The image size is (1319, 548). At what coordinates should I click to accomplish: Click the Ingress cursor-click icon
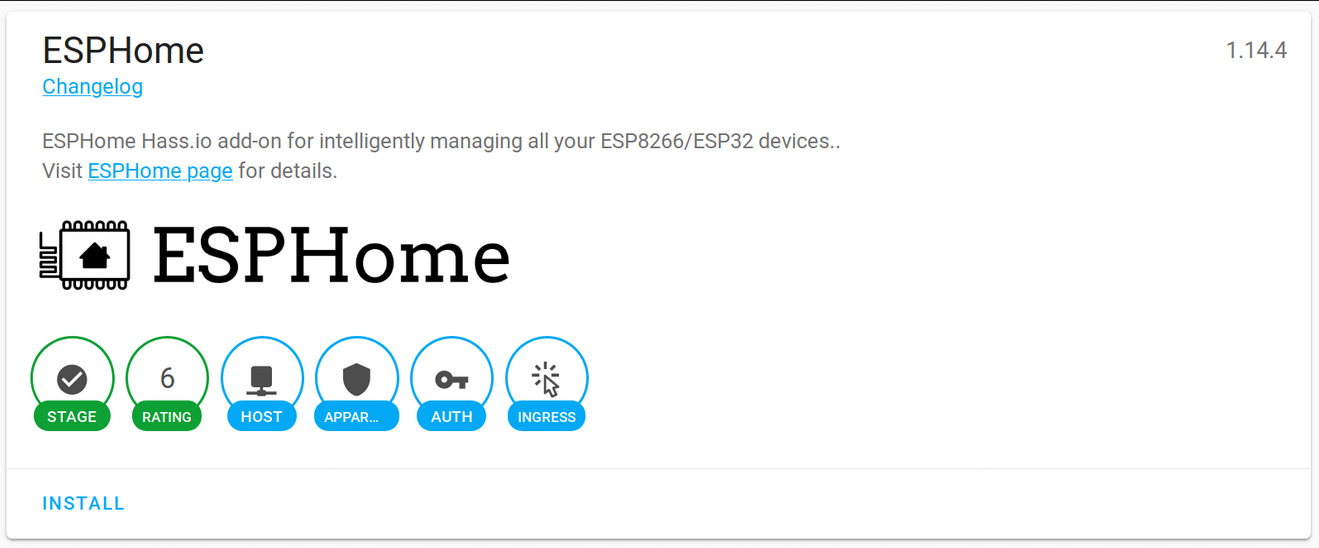click(x=546, y=380)
